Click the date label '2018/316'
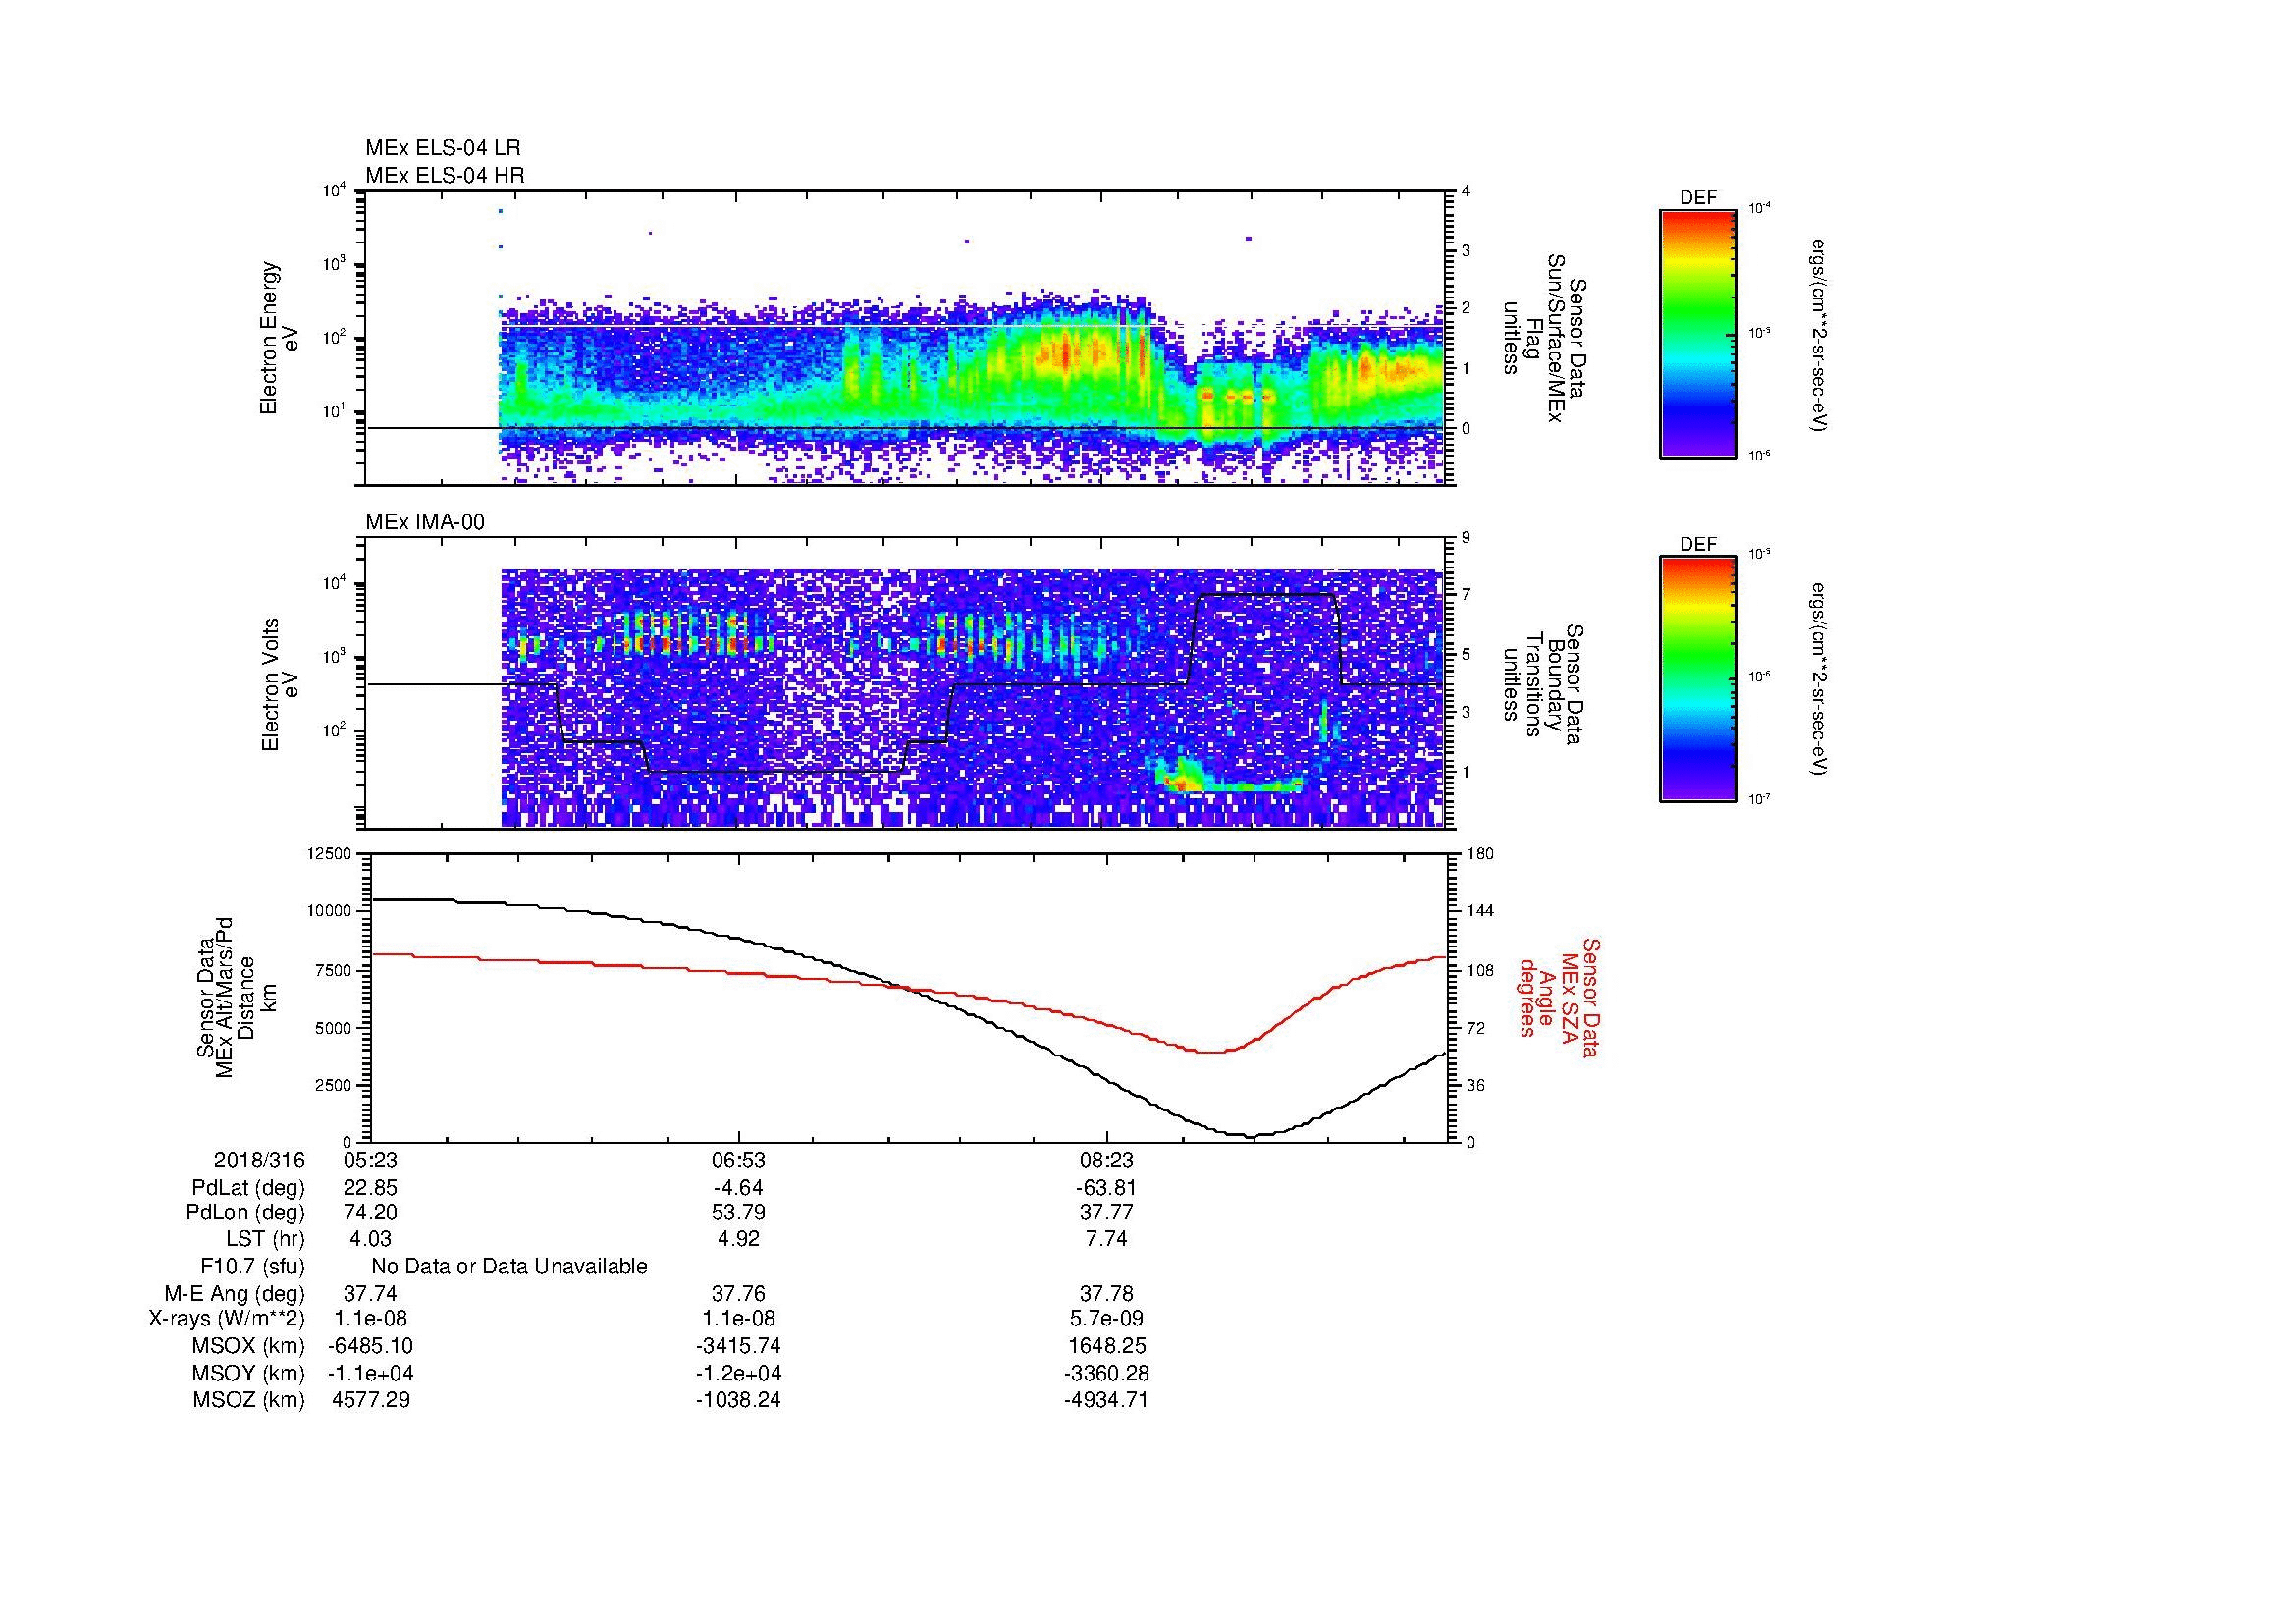2296x1623 pixels. click(x=259, y=1160)
